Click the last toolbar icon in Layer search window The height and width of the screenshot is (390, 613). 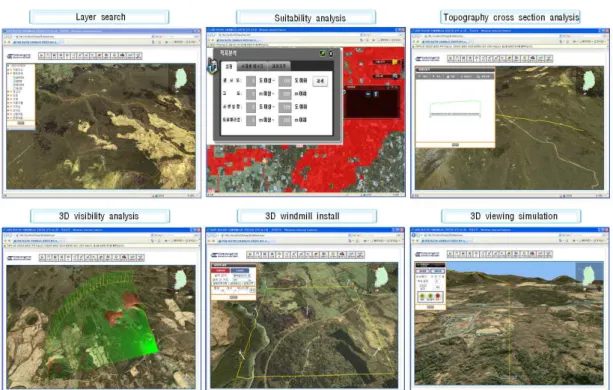(138, 56)
